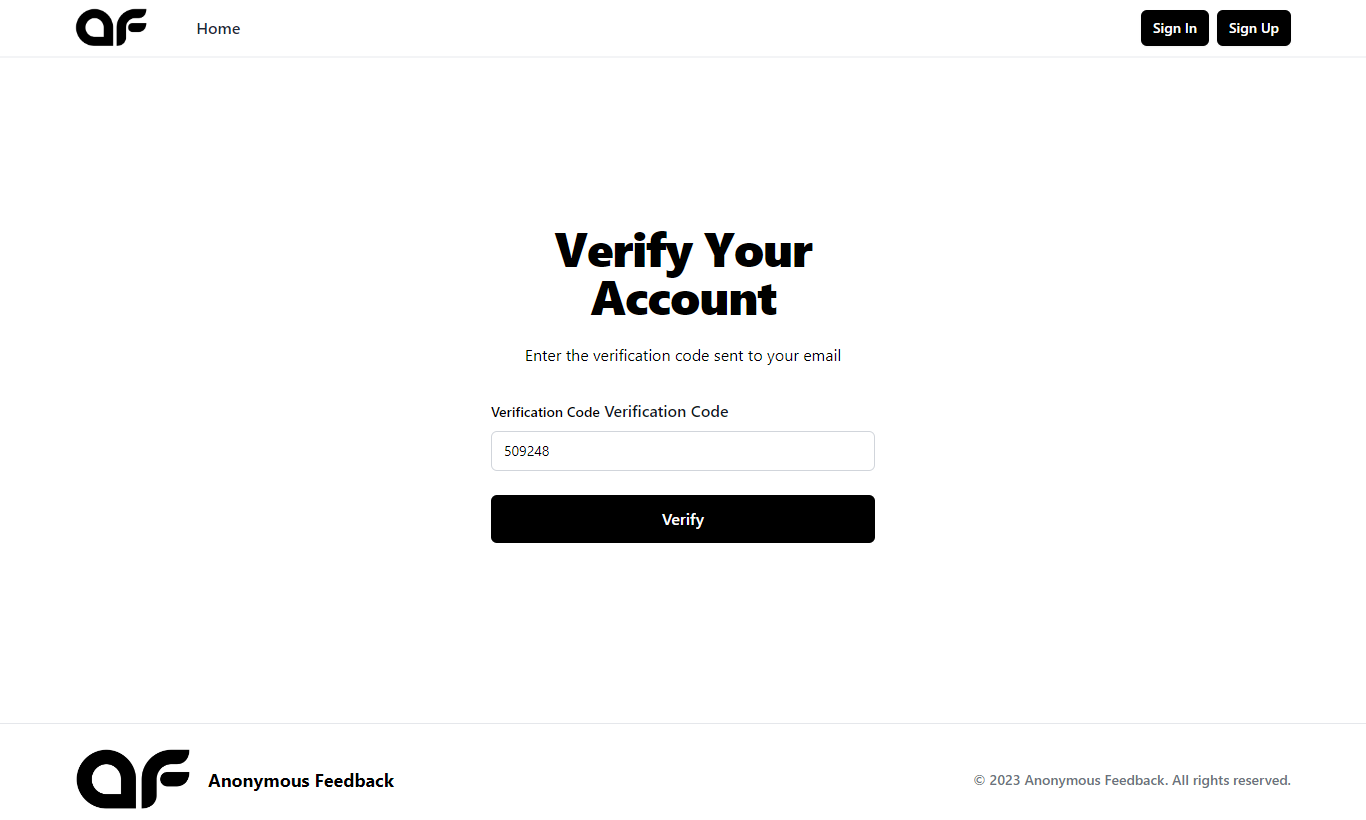Click the letter f in the footer logo
This screenshot has height=820, width=1366.
click(163, 779)
